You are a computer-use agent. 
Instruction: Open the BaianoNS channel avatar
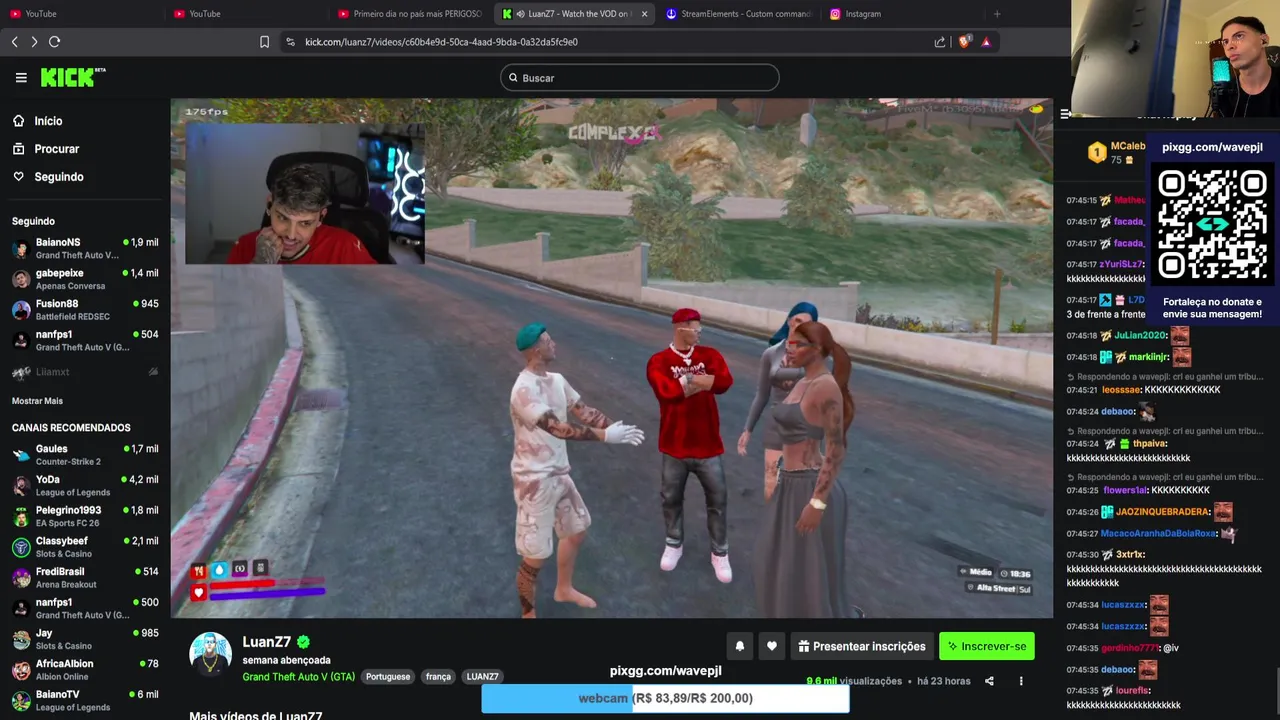click(x=21, y=249)
